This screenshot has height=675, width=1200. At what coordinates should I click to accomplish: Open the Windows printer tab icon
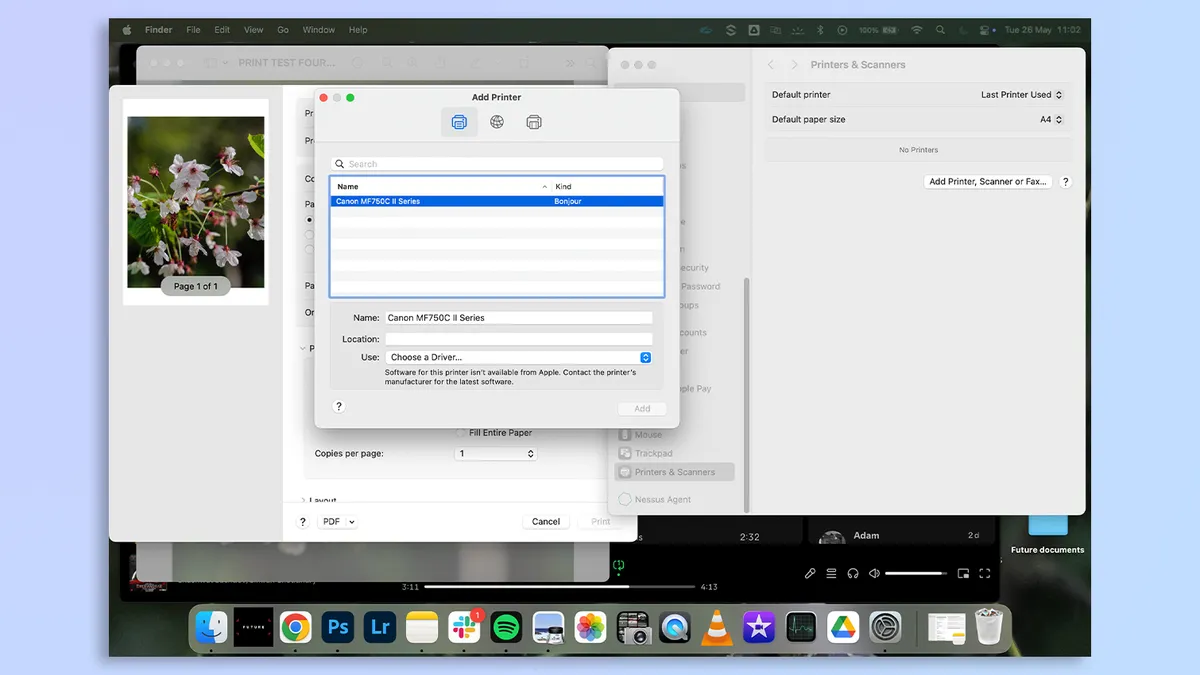click(534, 122)
